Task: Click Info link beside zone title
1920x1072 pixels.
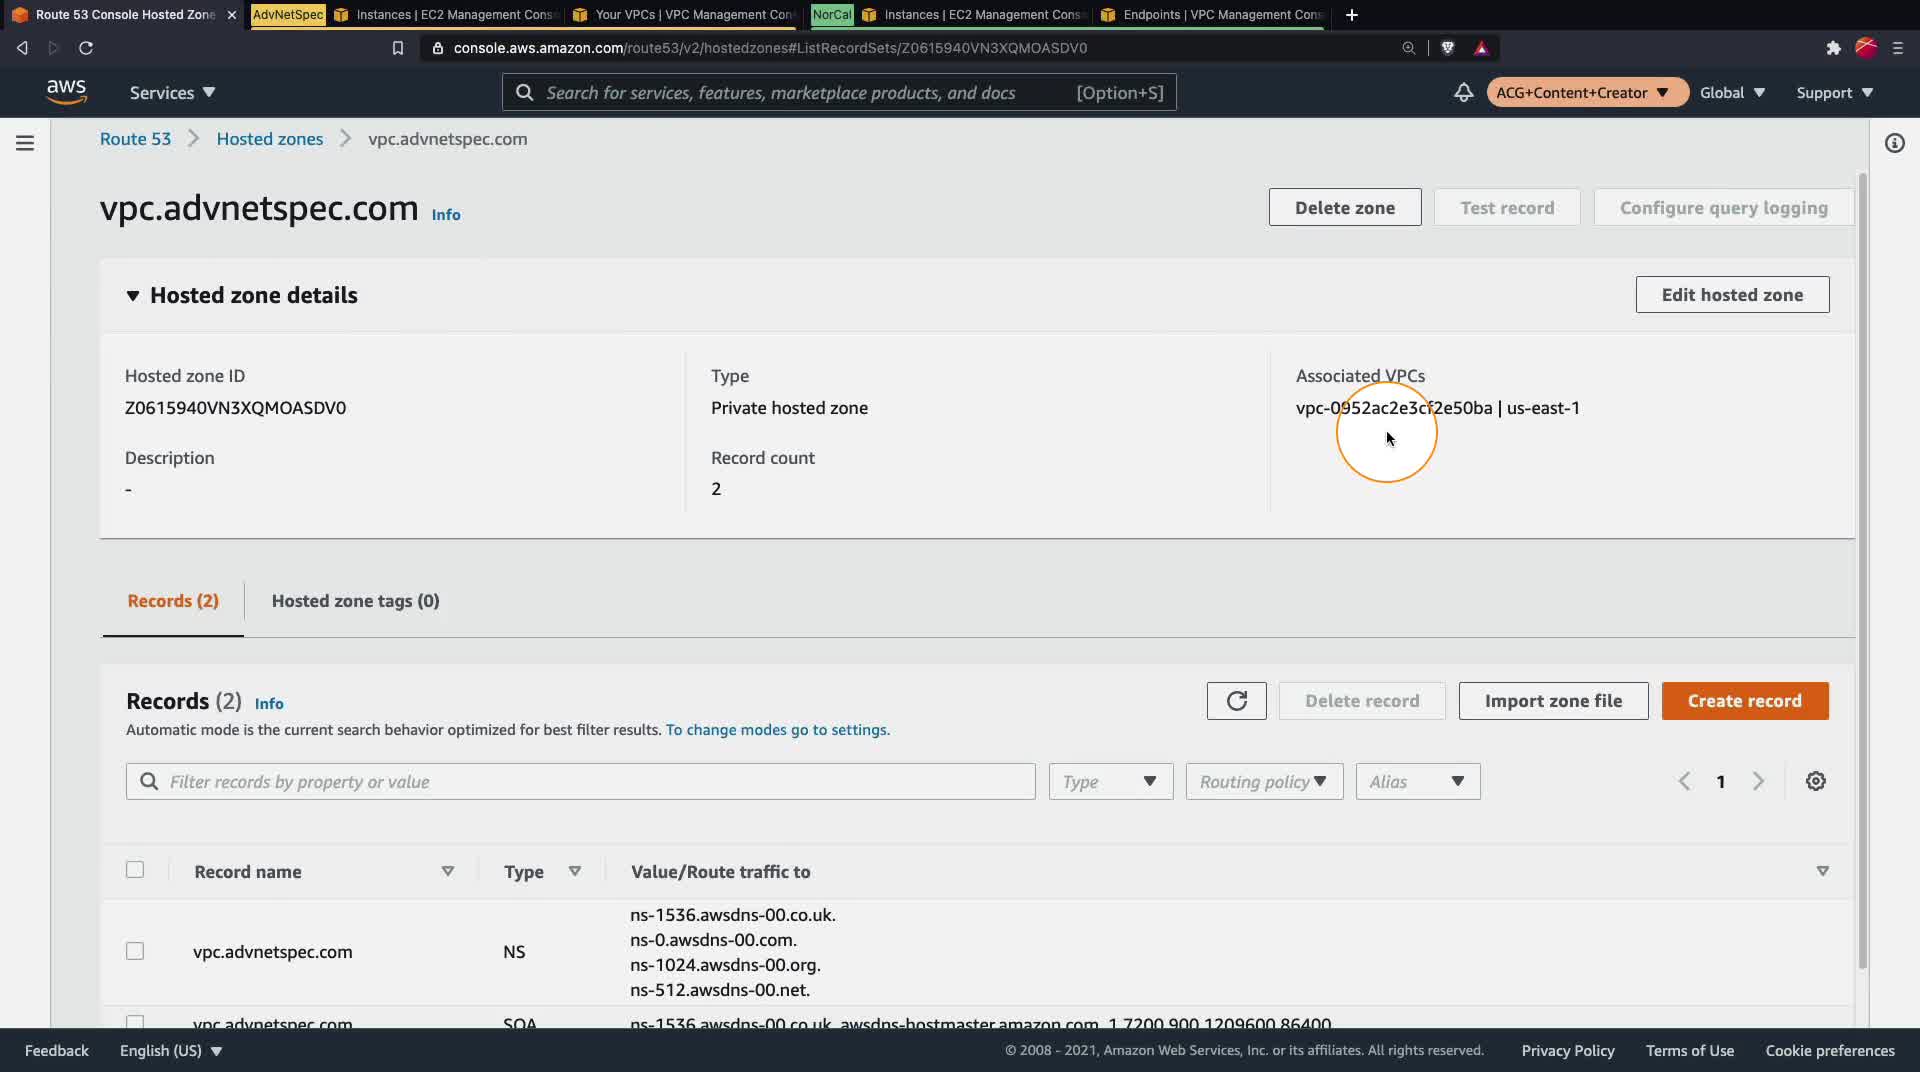Action: (x=446, y=214)
